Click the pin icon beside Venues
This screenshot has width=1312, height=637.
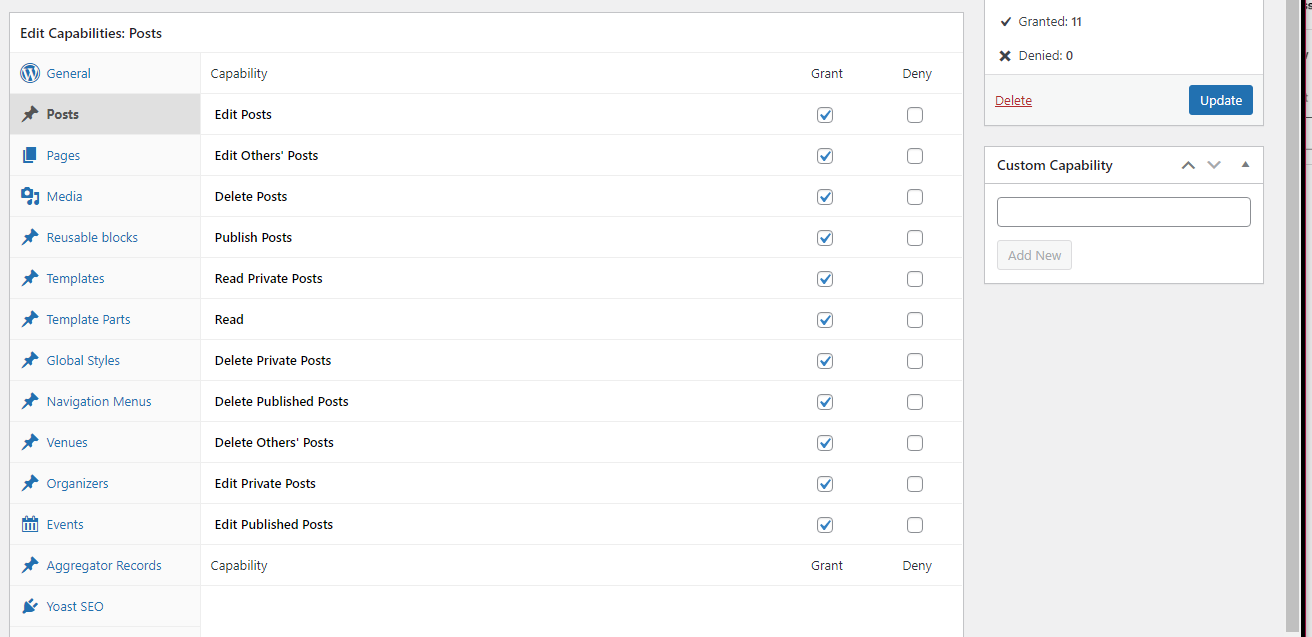coord(30,442)
